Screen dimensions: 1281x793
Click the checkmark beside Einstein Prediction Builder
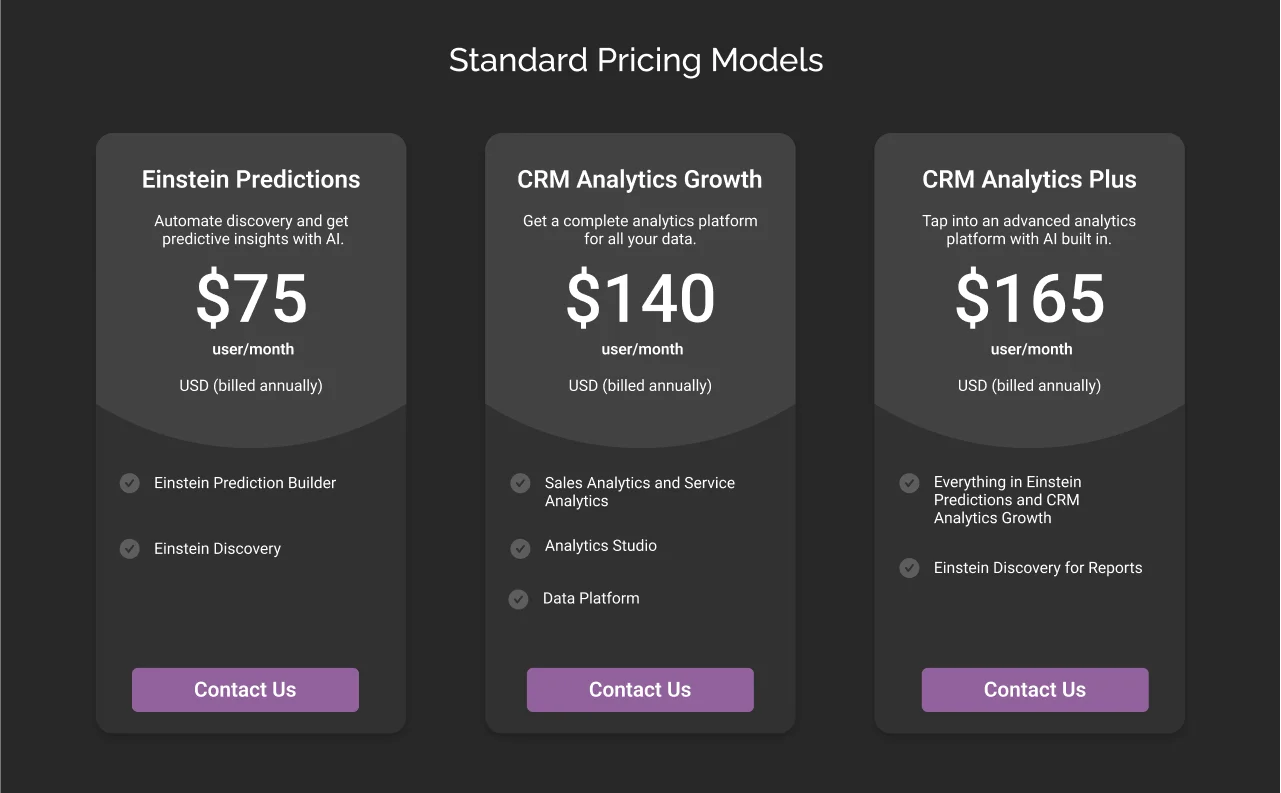point(129,483)
